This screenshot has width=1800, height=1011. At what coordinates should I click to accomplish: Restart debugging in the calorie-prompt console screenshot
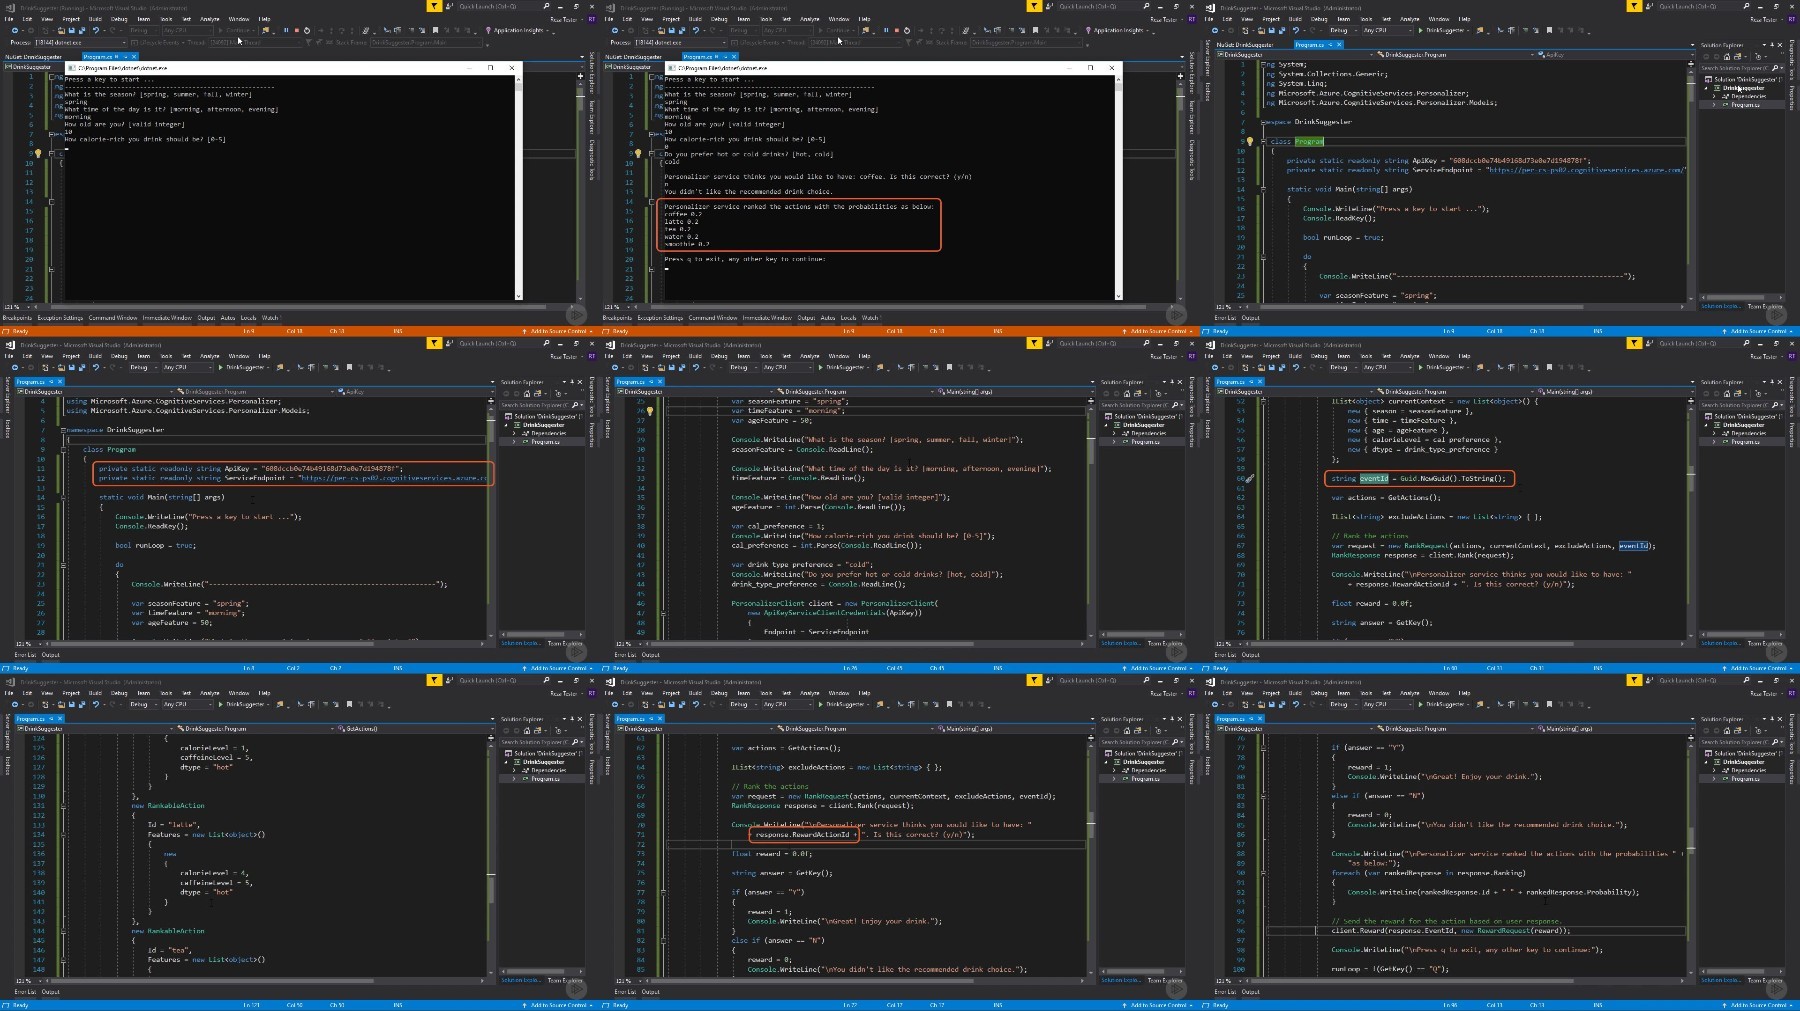[x=307, y=30]
